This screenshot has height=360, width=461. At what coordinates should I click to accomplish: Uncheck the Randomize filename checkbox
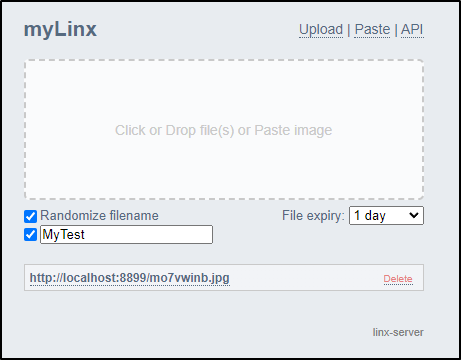(x=30, y=216)
